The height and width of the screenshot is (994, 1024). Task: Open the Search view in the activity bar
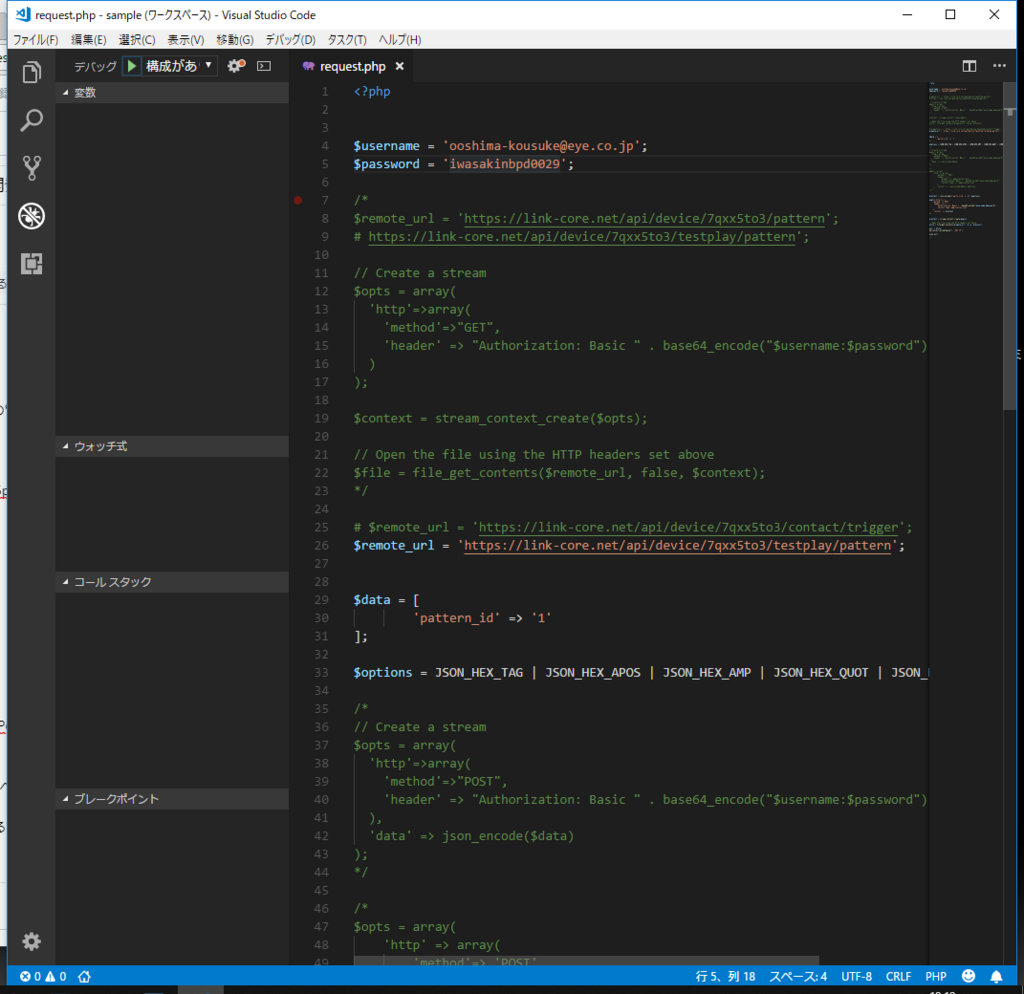click(31, 120)
